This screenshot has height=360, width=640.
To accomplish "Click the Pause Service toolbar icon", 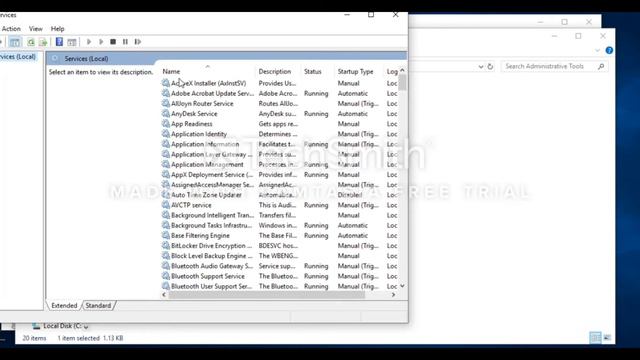I will click(125, 42).
